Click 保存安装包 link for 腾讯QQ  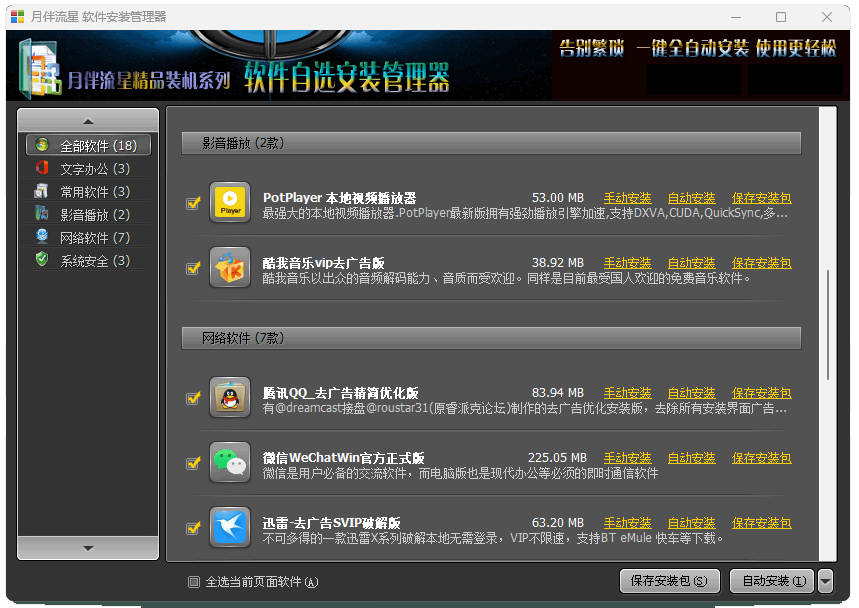761,393
